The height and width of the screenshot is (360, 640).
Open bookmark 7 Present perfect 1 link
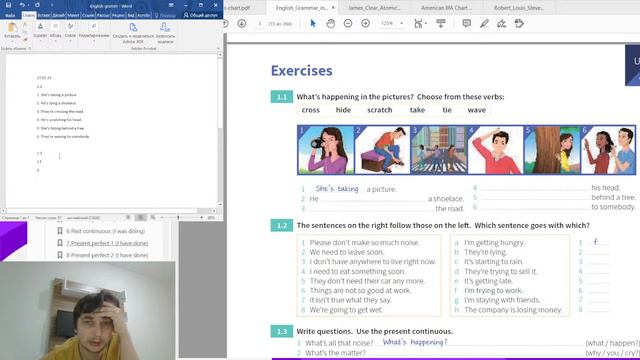107,243
